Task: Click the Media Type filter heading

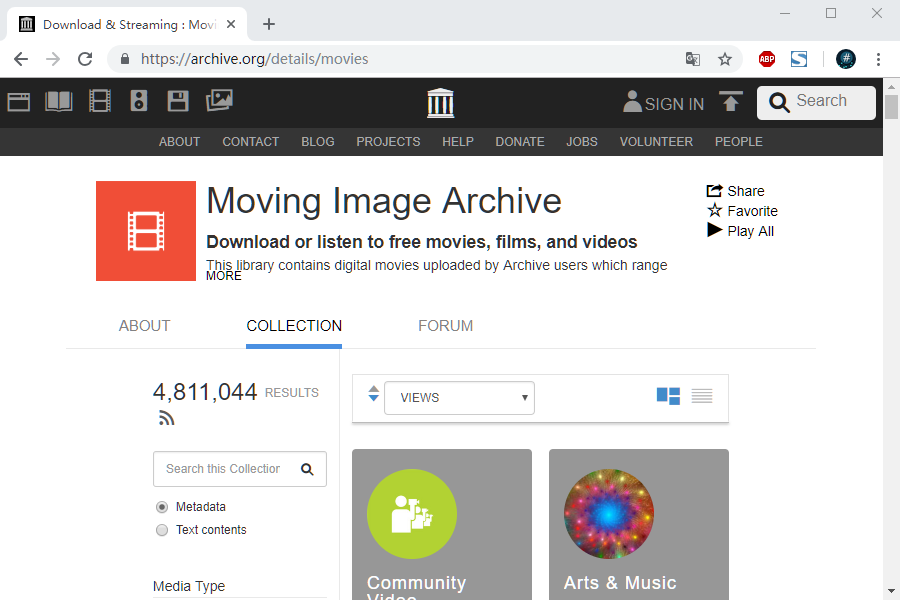Action: pyautogui.click(x=189, y=586)
